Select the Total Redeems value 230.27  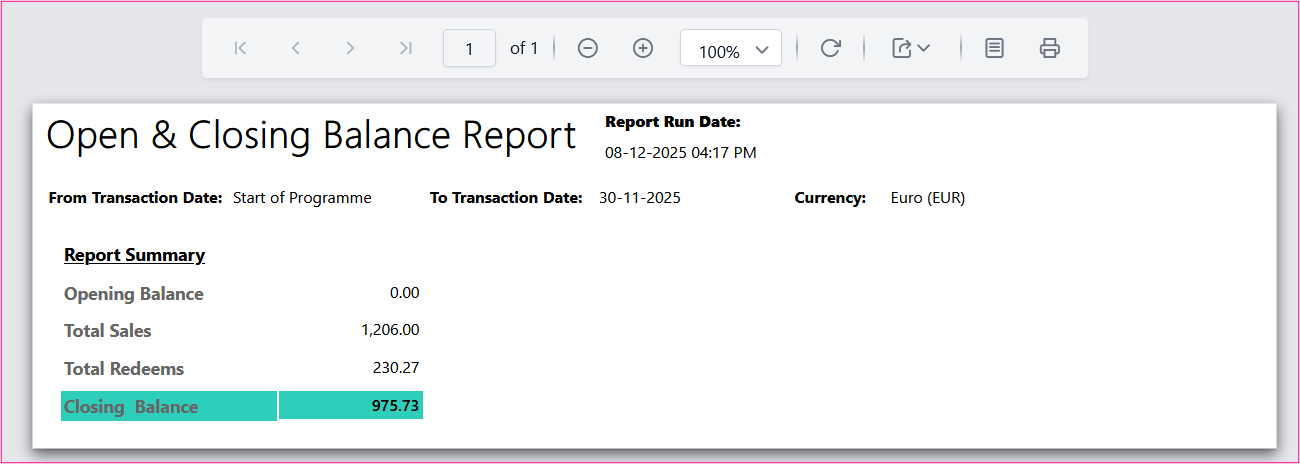[x=395, y=368]
